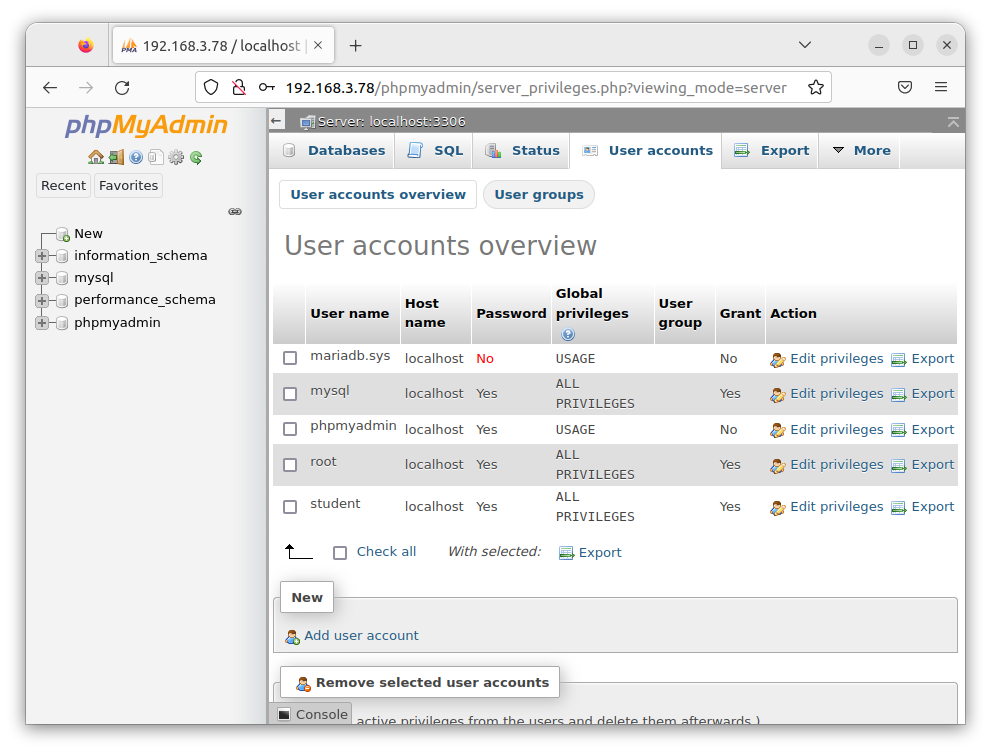Open phpMyAdmin documentation question mark icon
Image resolution: width=991 pixels, height=753 pixels.
pos(135,157)
